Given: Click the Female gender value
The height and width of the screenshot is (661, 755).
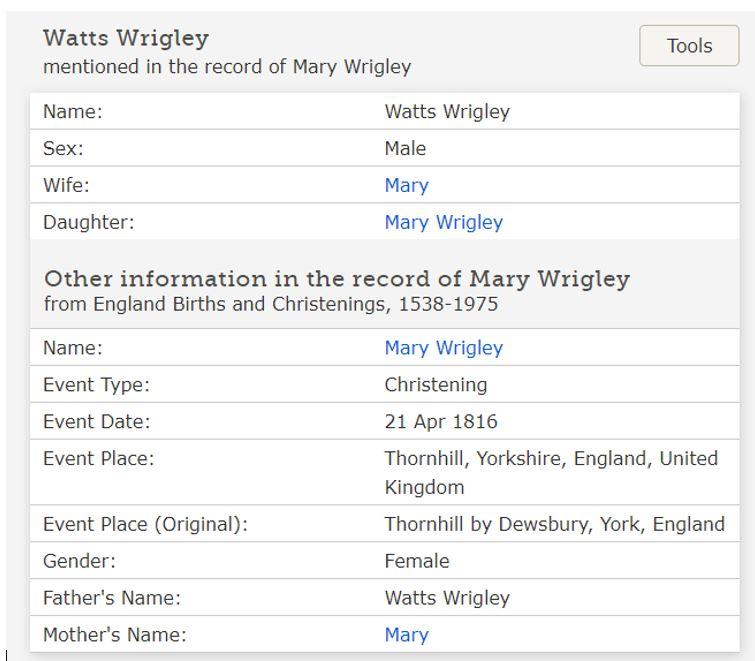Looking at the screenshot, I should coord(416,561).
